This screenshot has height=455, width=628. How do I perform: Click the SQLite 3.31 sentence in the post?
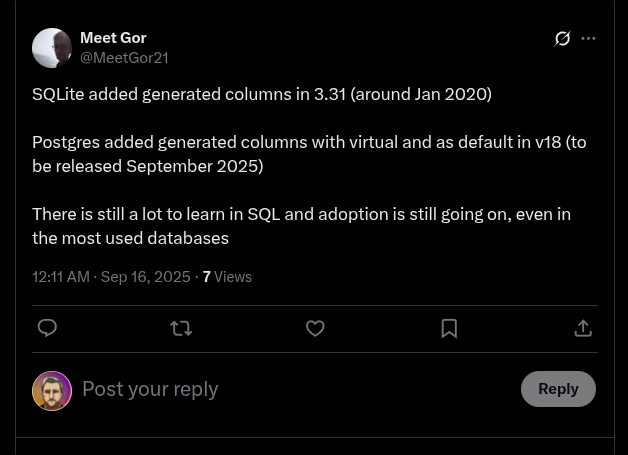(x=261, y=94)
